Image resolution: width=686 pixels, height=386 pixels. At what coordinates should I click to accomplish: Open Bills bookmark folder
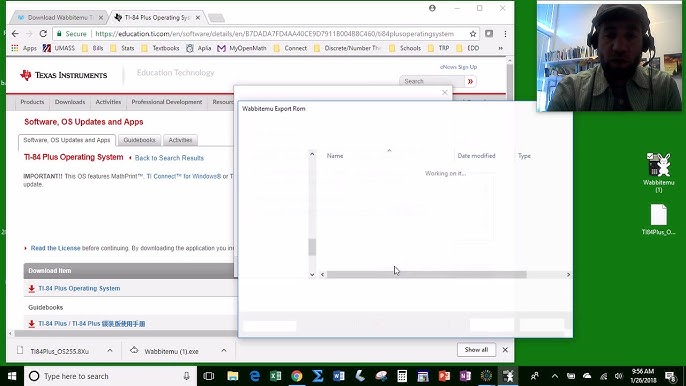tap(93, 48)
